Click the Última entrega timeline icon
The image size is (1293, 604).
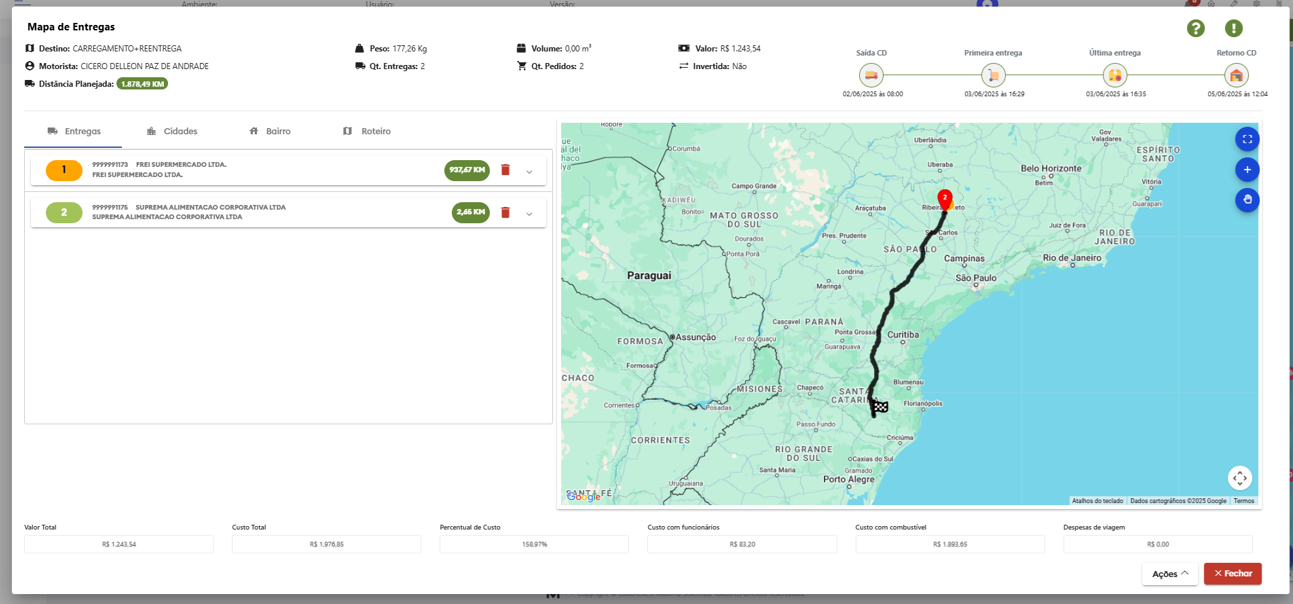point(1115,75)
